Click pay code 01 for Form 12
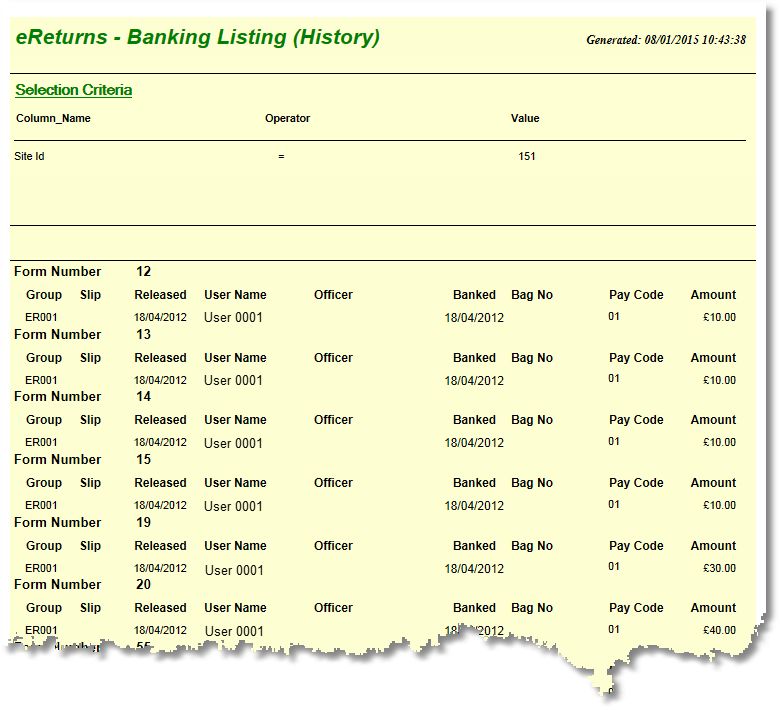 (614, 316)
